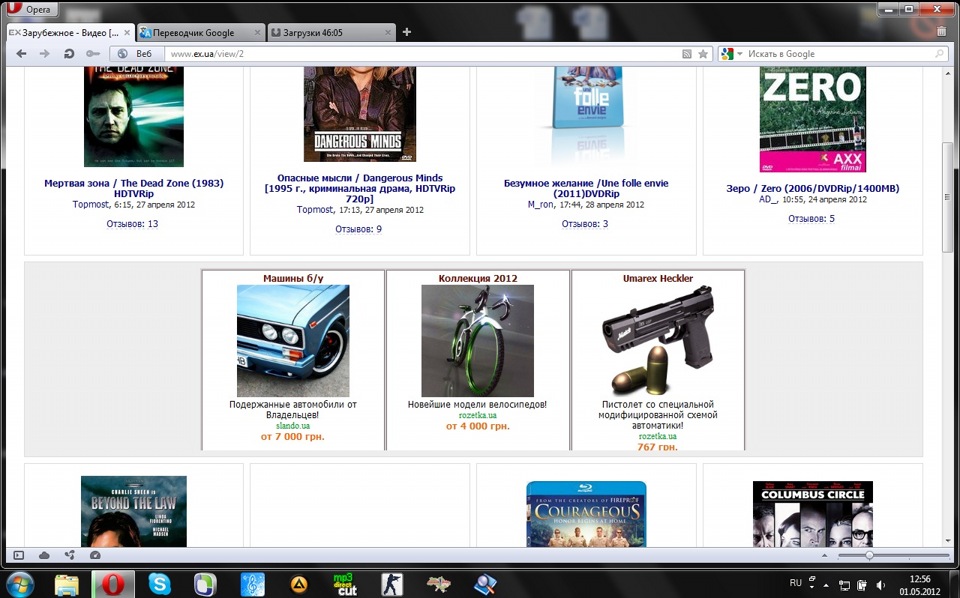
Task: Click the search magnifier icon
Action: click(x=939, y=54)
